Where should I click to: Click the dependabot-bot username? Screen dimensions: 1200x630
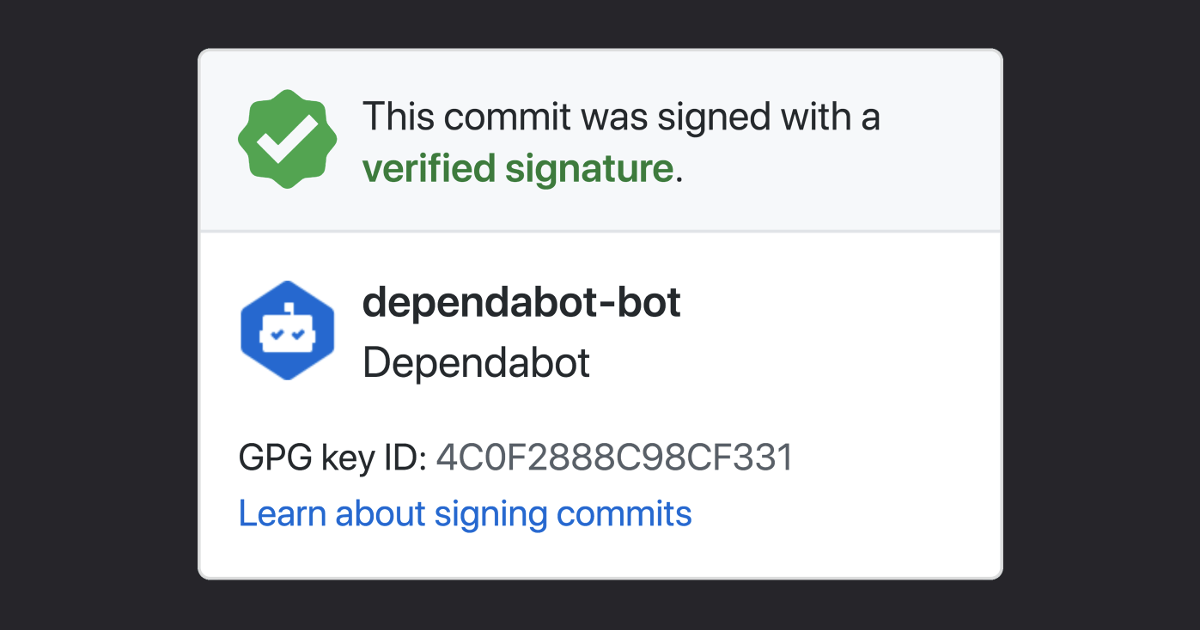(521, 302)
